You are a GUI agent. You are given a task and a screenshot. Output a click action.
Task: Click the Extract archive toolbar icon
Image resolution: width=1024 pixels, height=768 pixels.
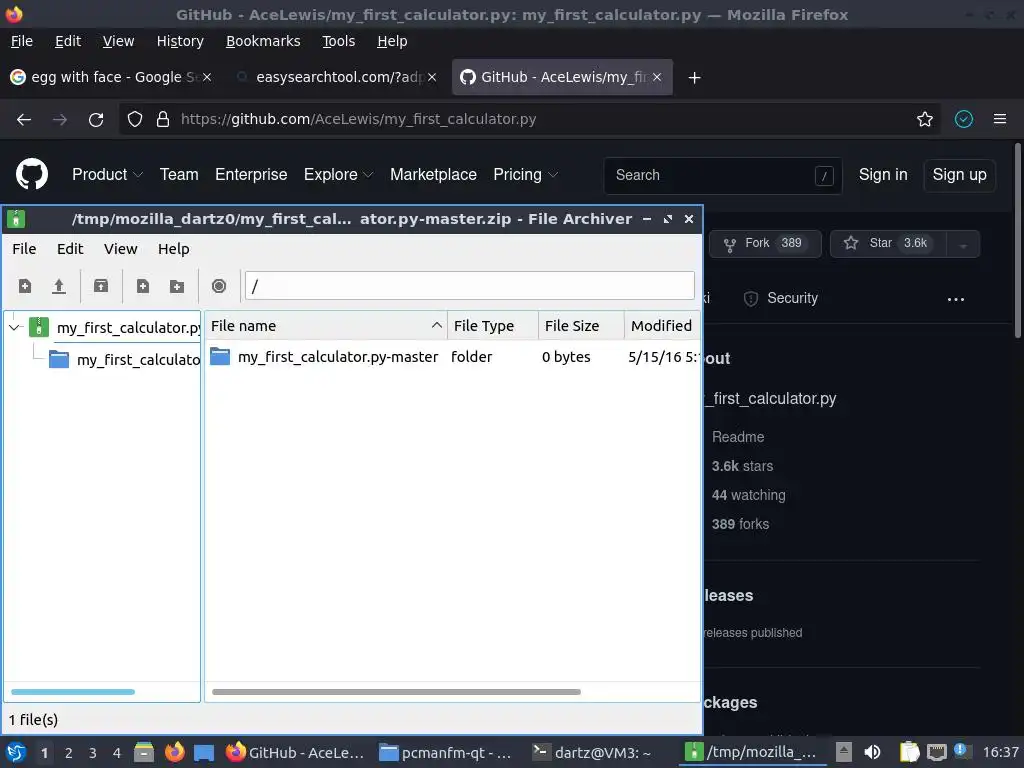[x=101, y=286]
